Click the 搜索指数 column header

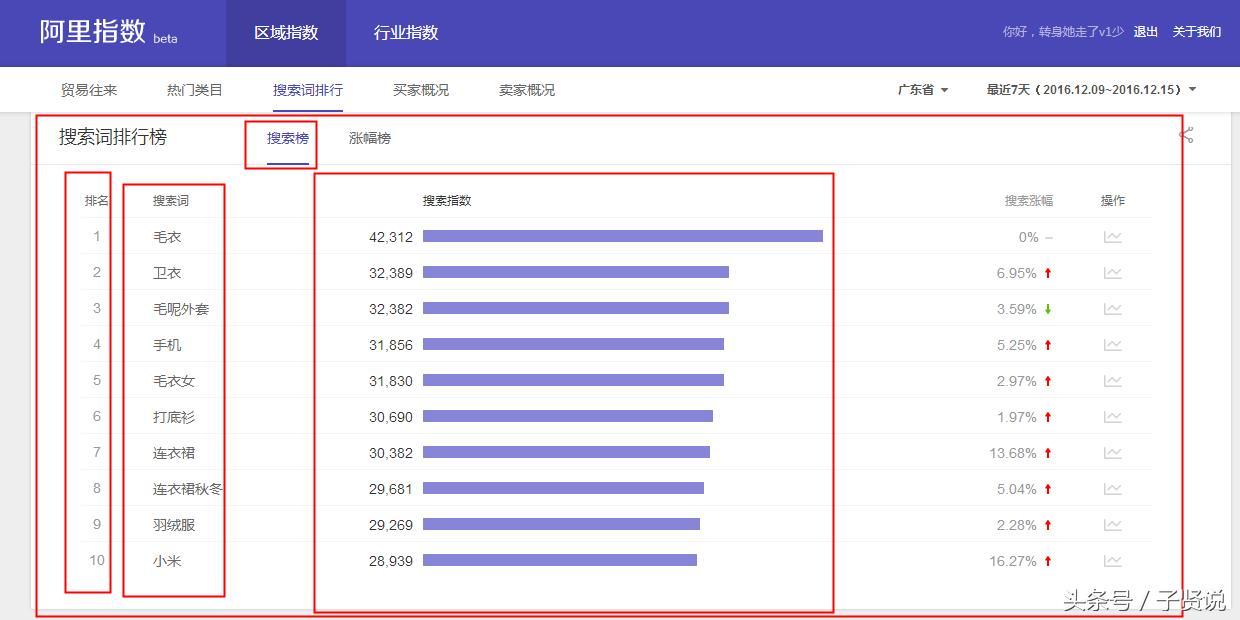coord(447,201)
